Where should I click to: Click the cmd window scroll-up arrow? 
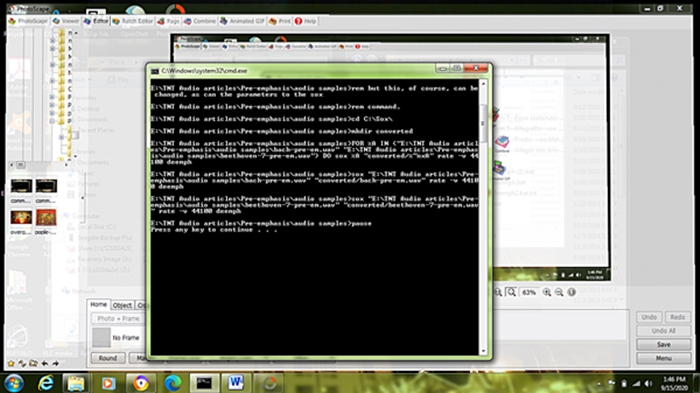pyautogui.click(x=483, y=84)
